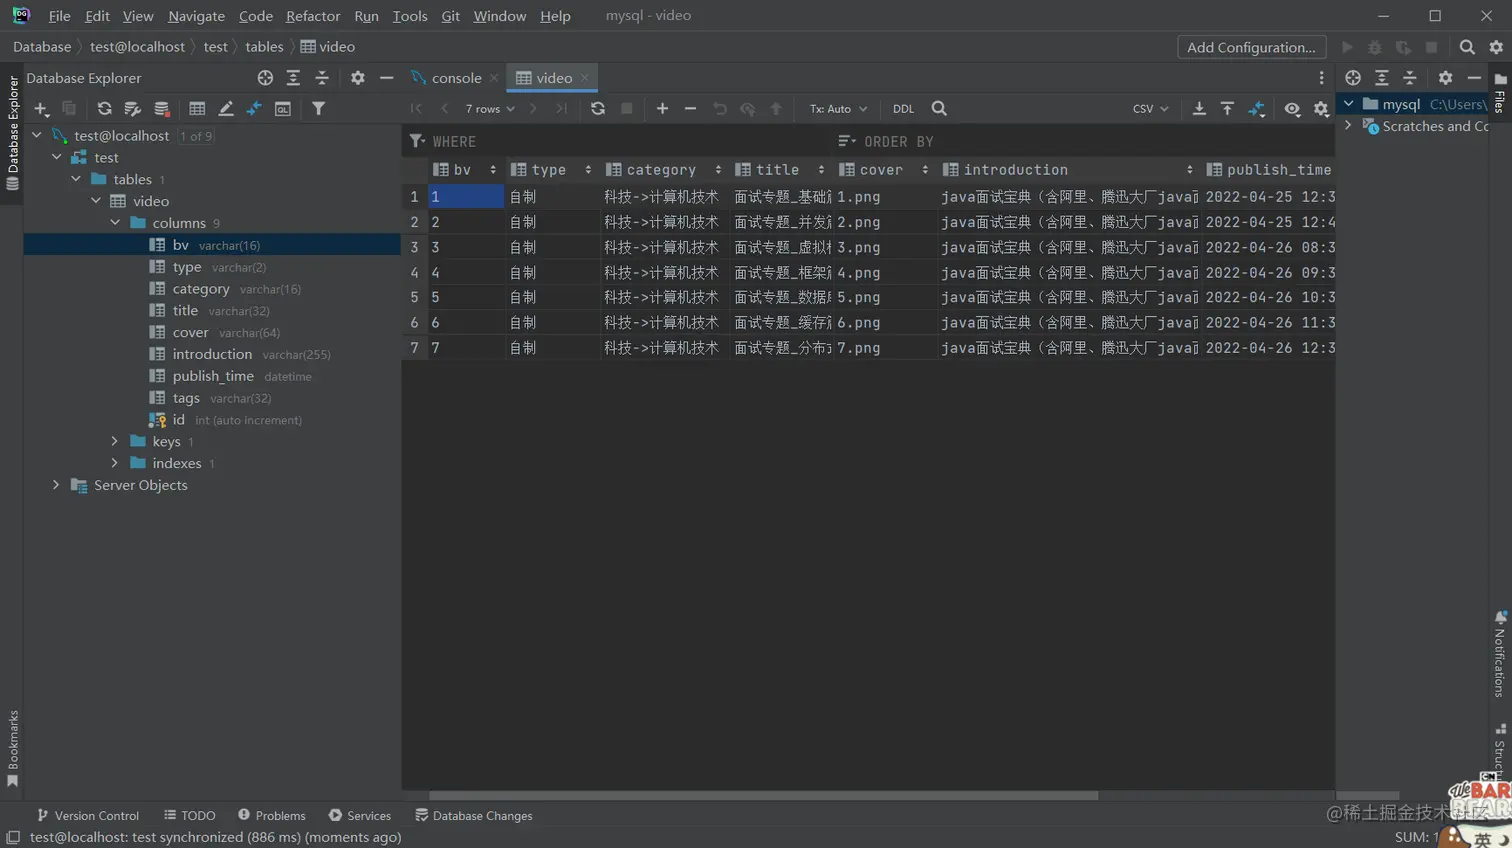Click the New (plus) icon in Database Explorer
This screenshot has height=848, width=1512.
(41, 109)
